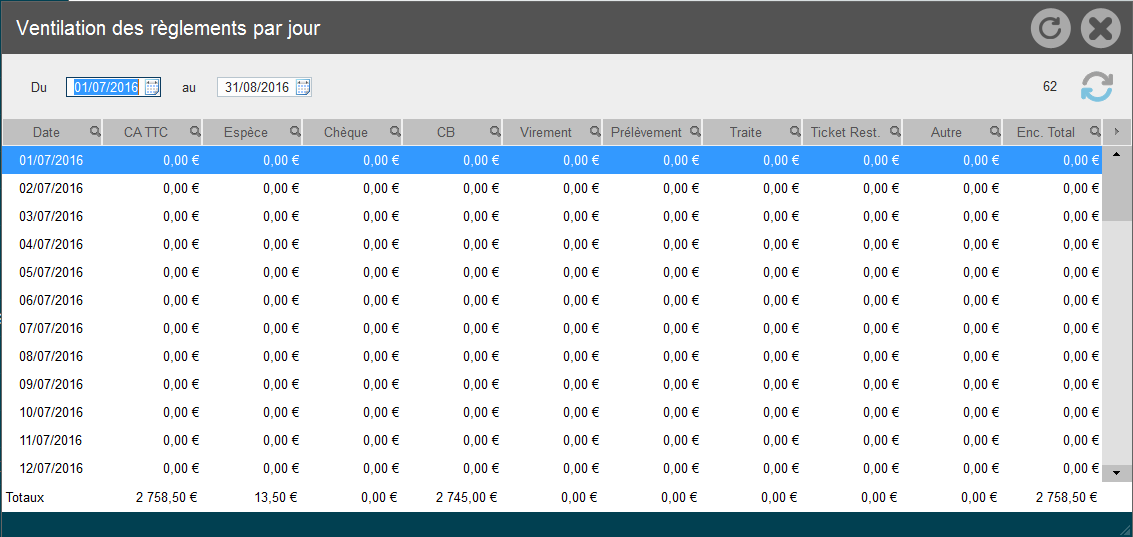1133x537 pixels.
Task: Click the 2 745,00 € CB total
Action: coord(467,497)
